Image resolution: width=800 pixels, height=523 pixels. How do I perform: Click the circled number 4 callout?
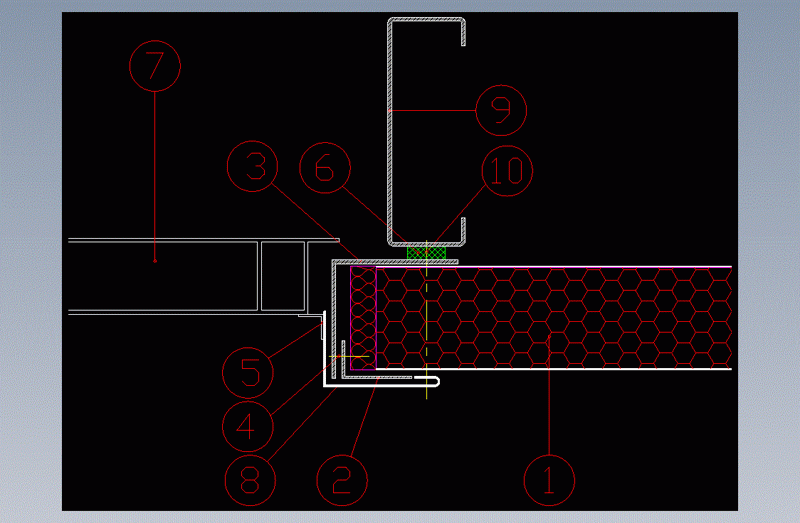point(250,424)
